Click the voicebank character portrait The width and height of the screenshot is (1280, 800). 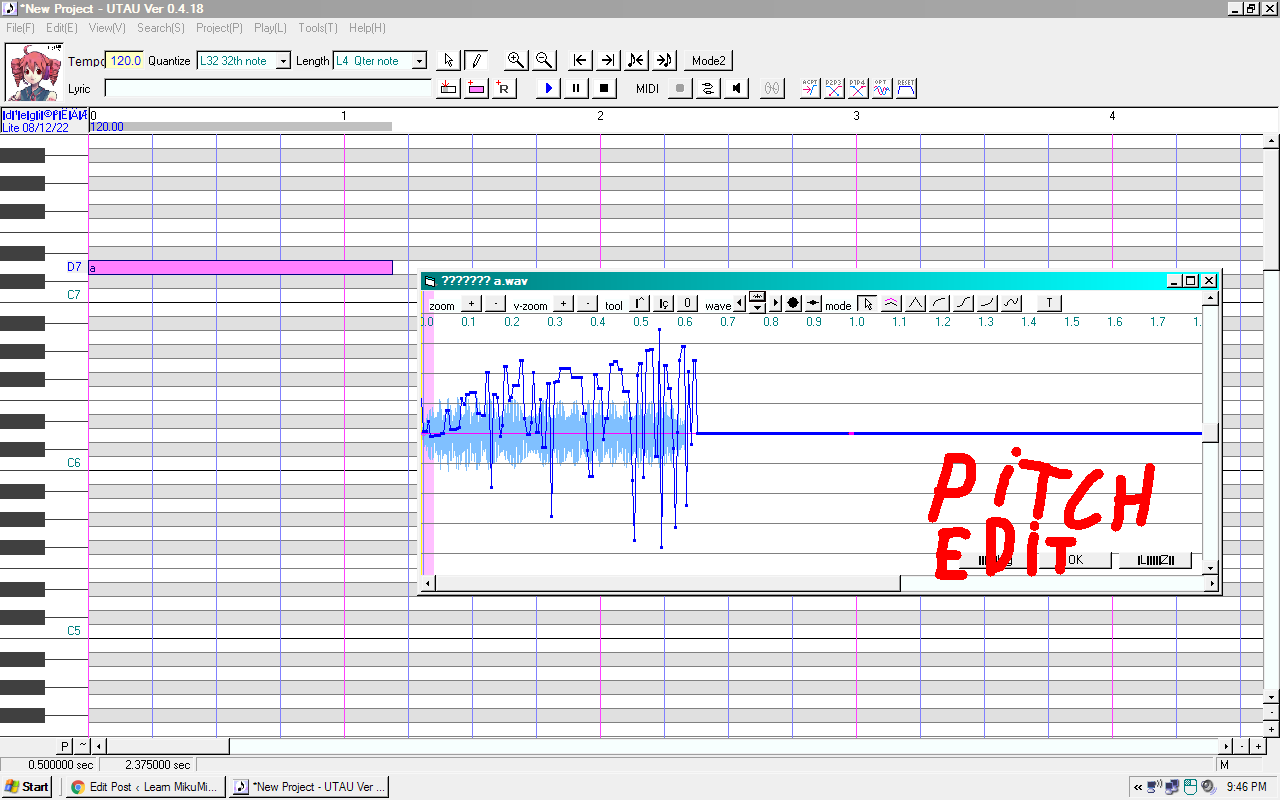point(35,72)
